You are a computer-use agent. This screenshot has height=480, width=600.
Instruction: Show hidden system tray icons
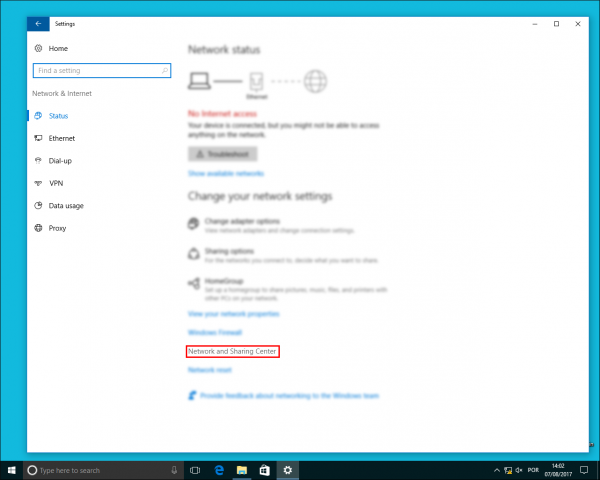click(x=497, y=470)
